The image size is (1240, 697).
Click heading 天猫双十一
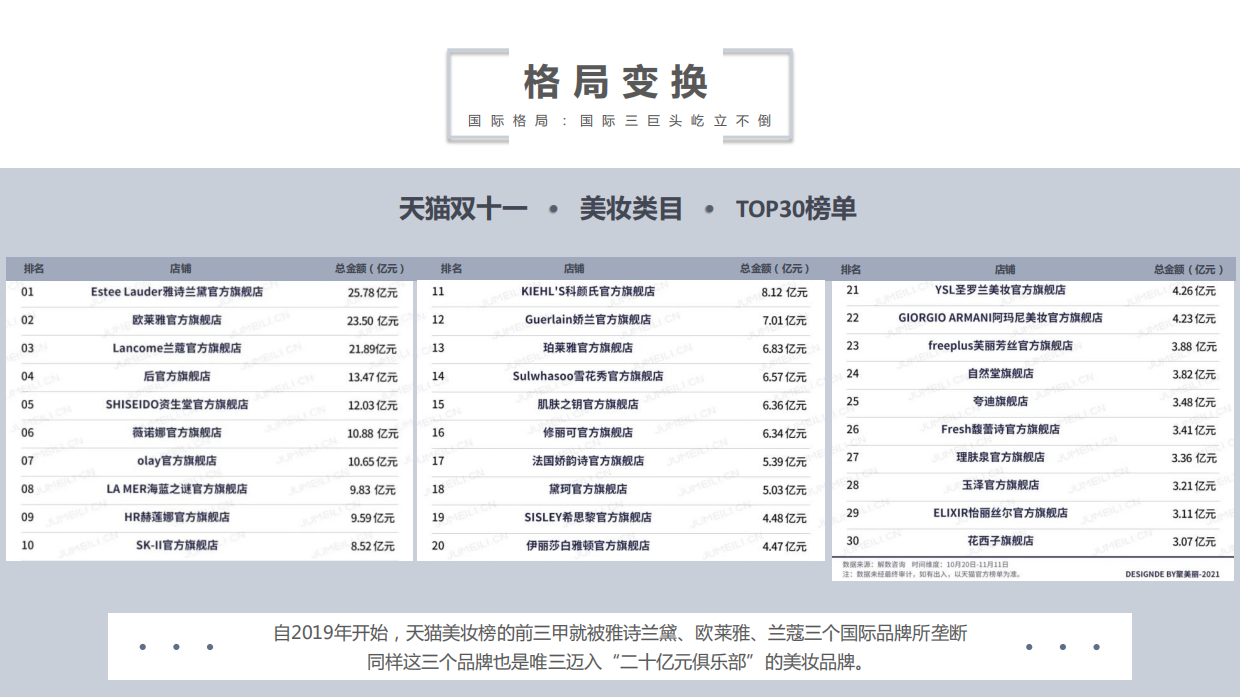tap(463, 209)
